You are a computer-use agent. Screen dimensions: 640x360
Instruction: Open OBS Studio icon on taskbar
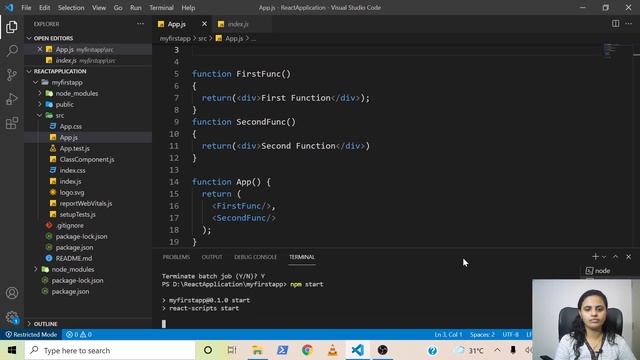pos(383,350)
